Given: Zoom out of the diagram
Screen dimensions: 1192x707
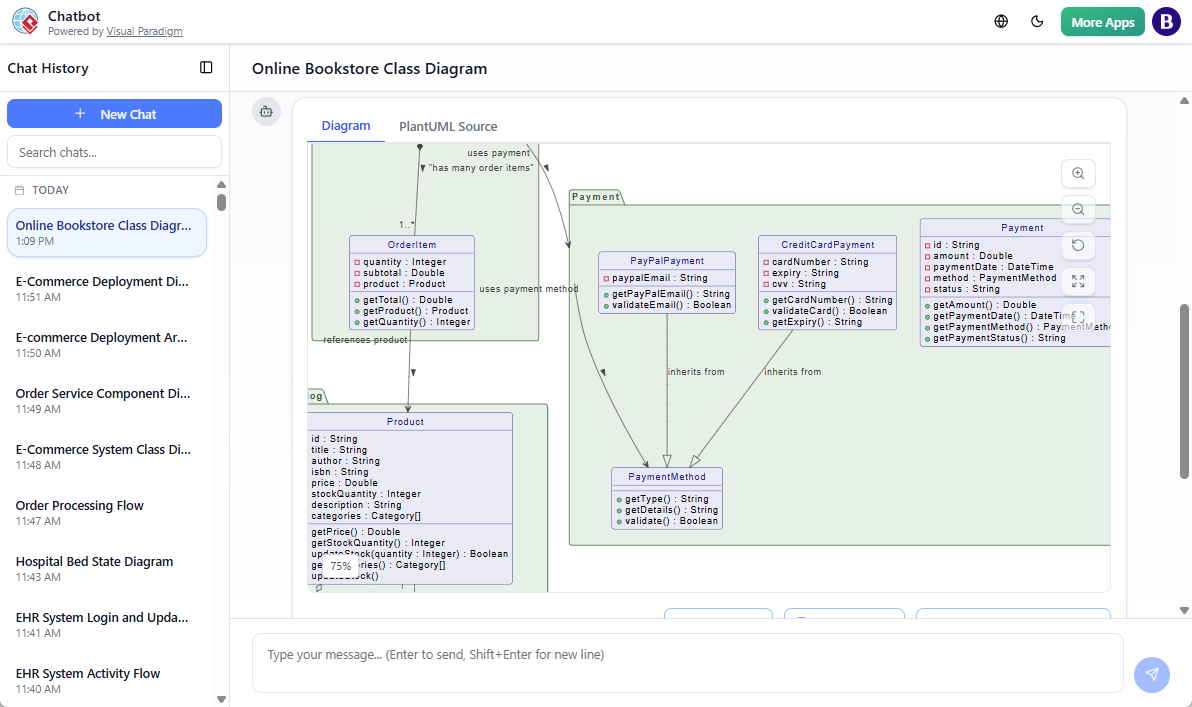Looking at the screenshot, I should coord(1078,209).
